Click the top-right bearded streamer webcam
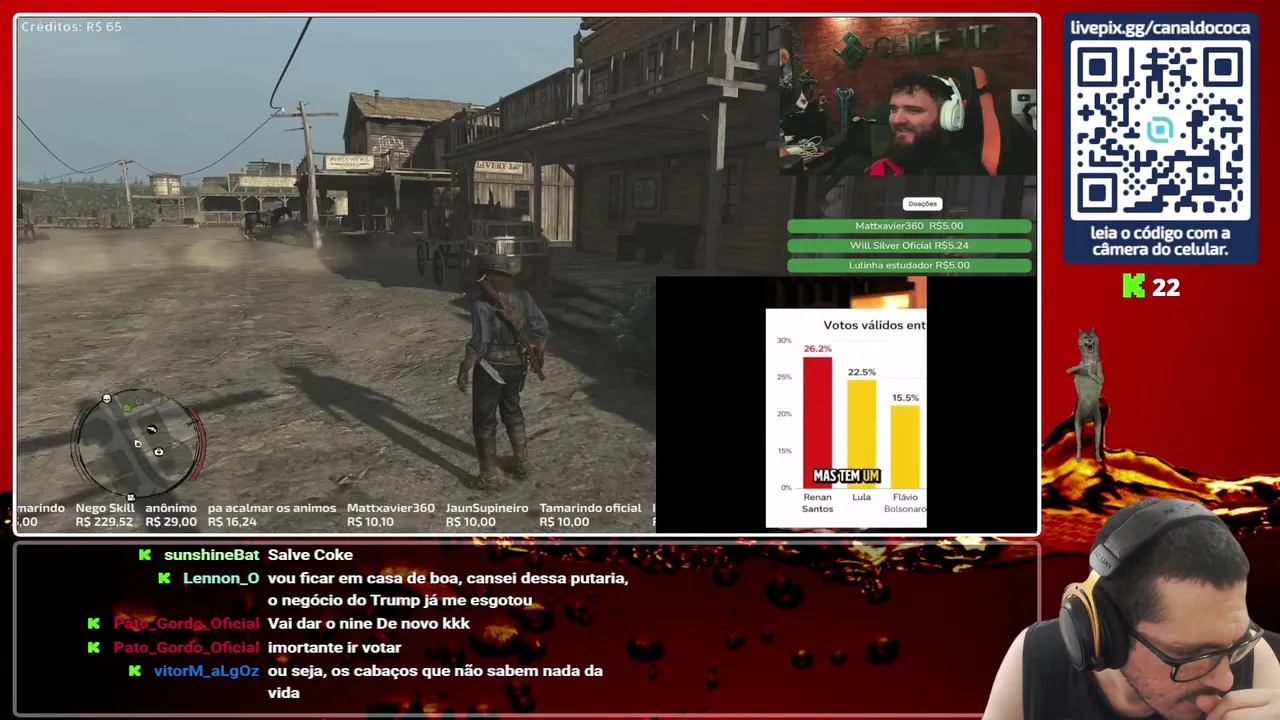1280x720 pixels. coord(908,96)
